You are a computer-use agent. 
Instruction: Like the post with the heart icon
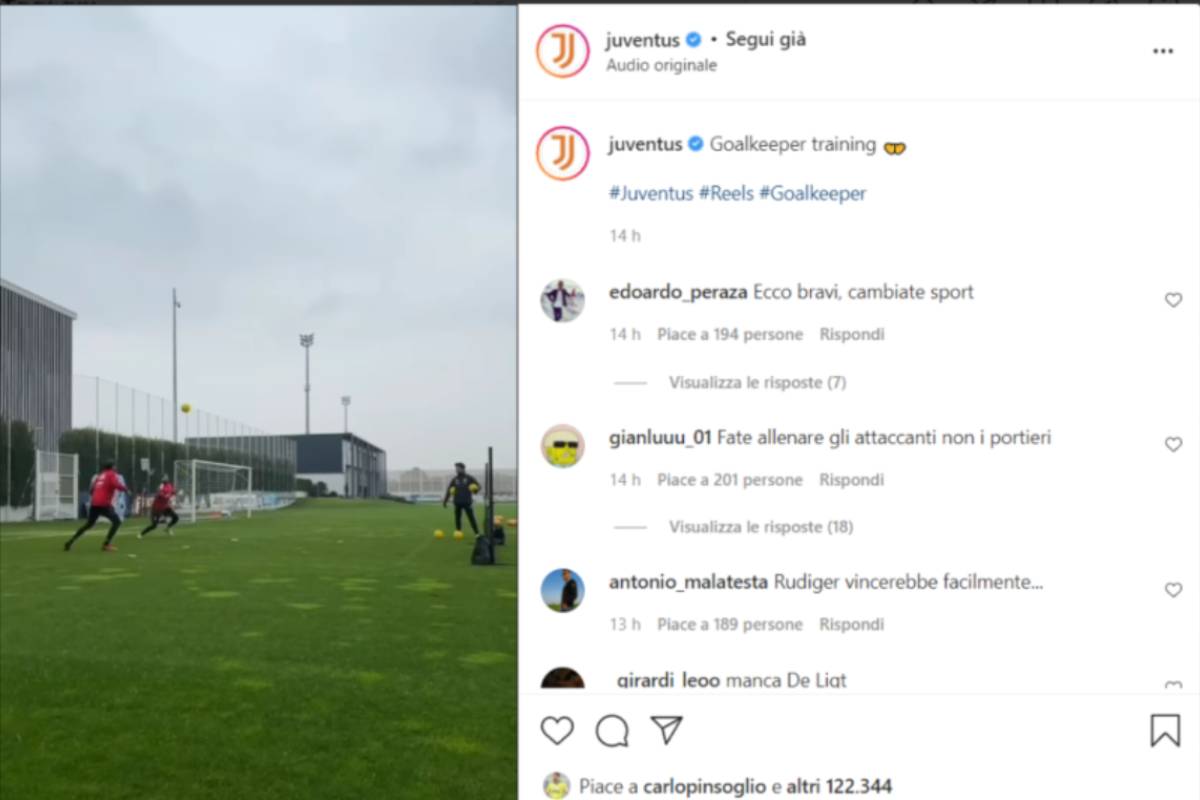[x=557, y=731]
